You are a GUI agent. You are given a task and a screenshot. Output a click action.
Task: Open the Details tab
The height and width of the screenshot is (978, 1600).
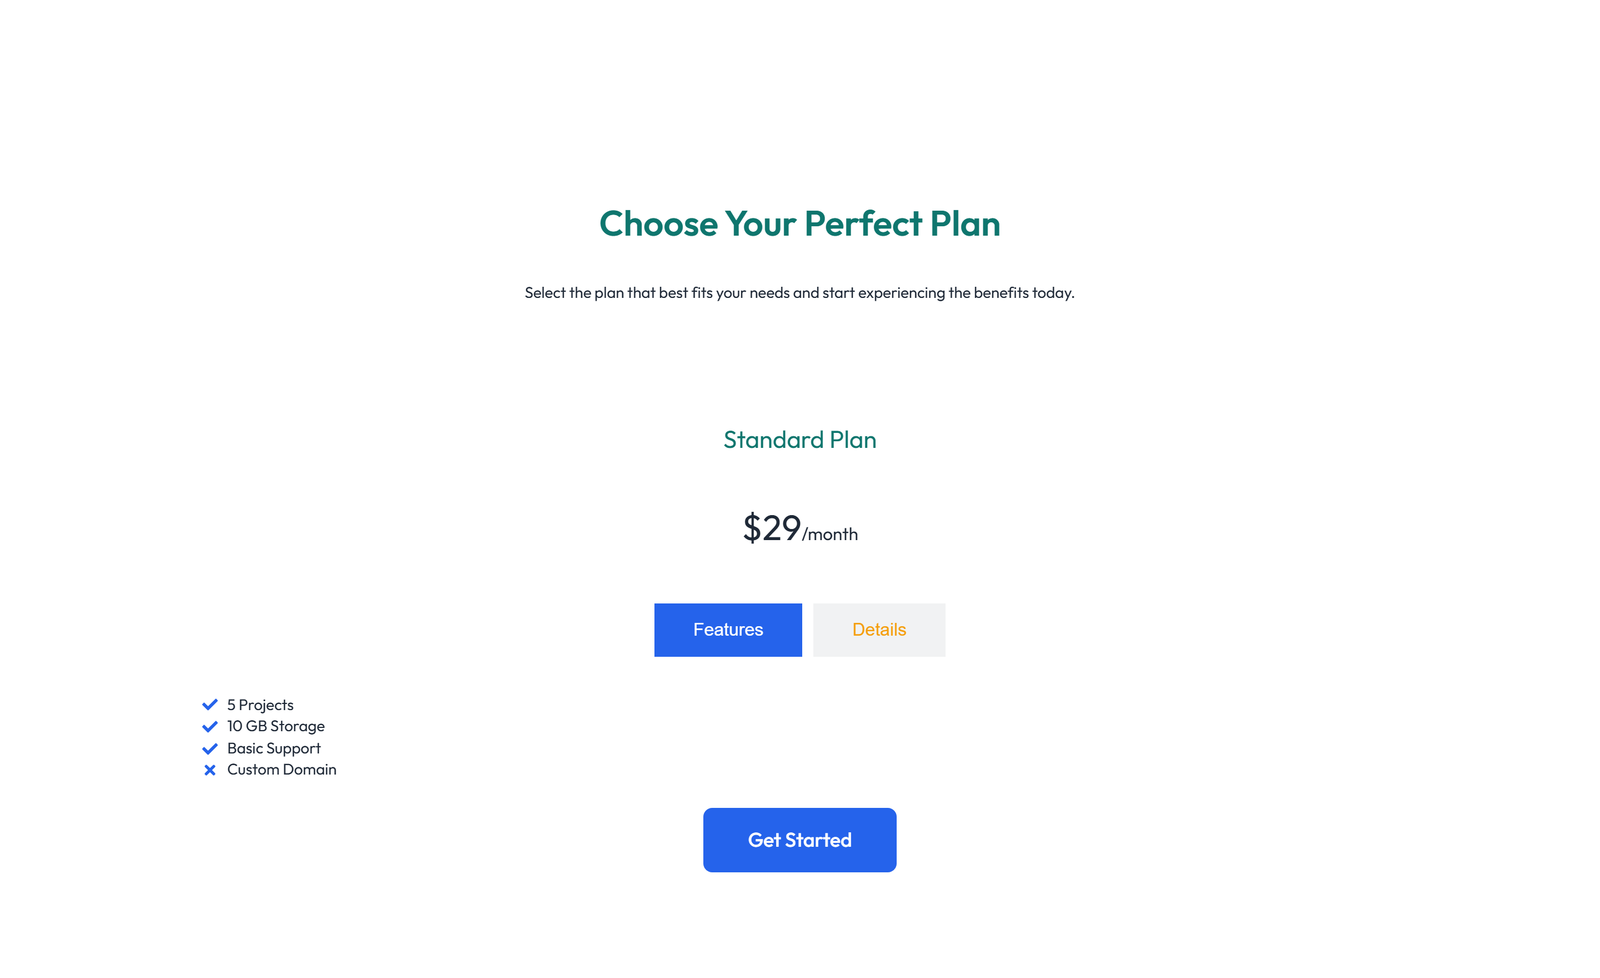(x=879, y=630)
